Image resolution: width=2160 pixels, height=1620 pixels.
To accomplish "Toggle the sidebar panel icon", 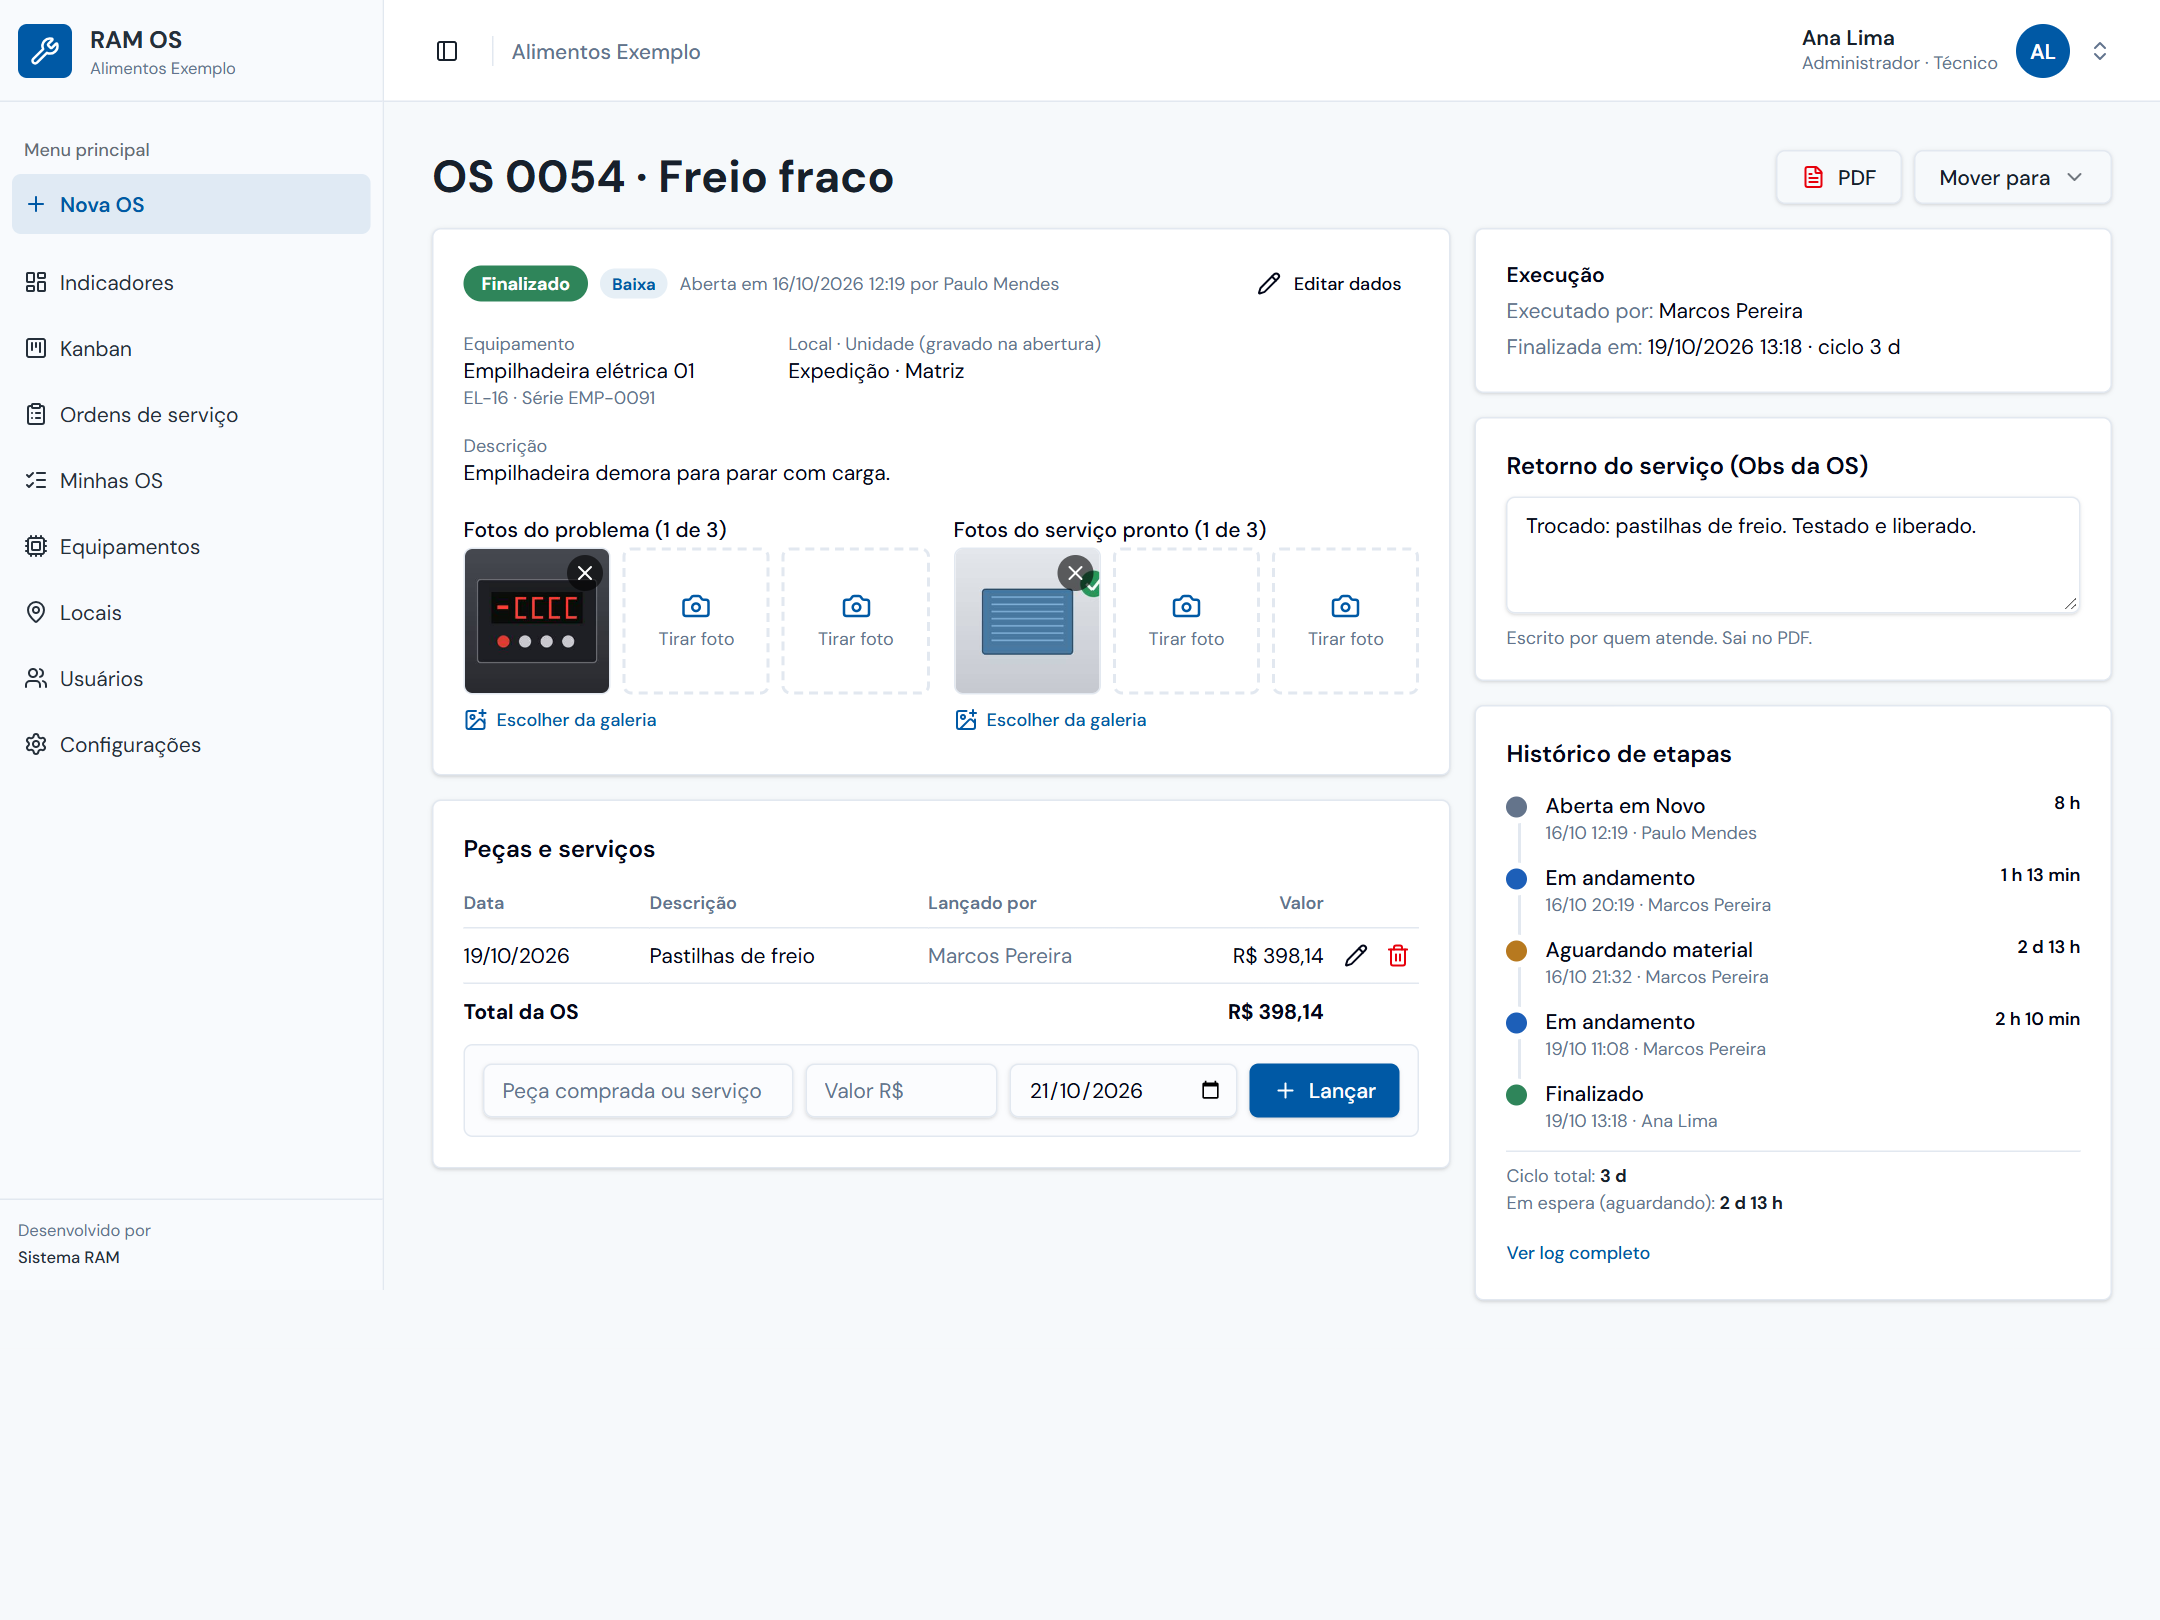I will coord(447,51).
